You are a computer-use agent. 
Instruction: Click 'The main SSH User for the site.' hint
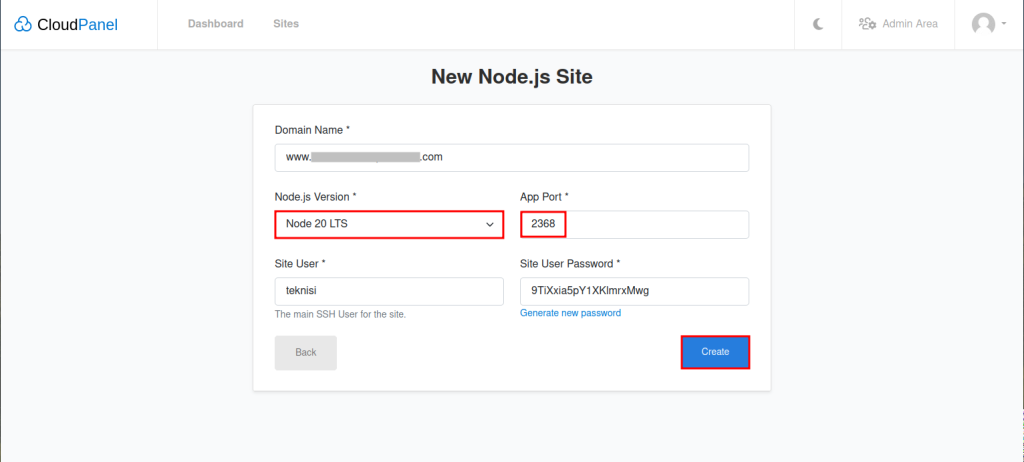coord(340,314)
